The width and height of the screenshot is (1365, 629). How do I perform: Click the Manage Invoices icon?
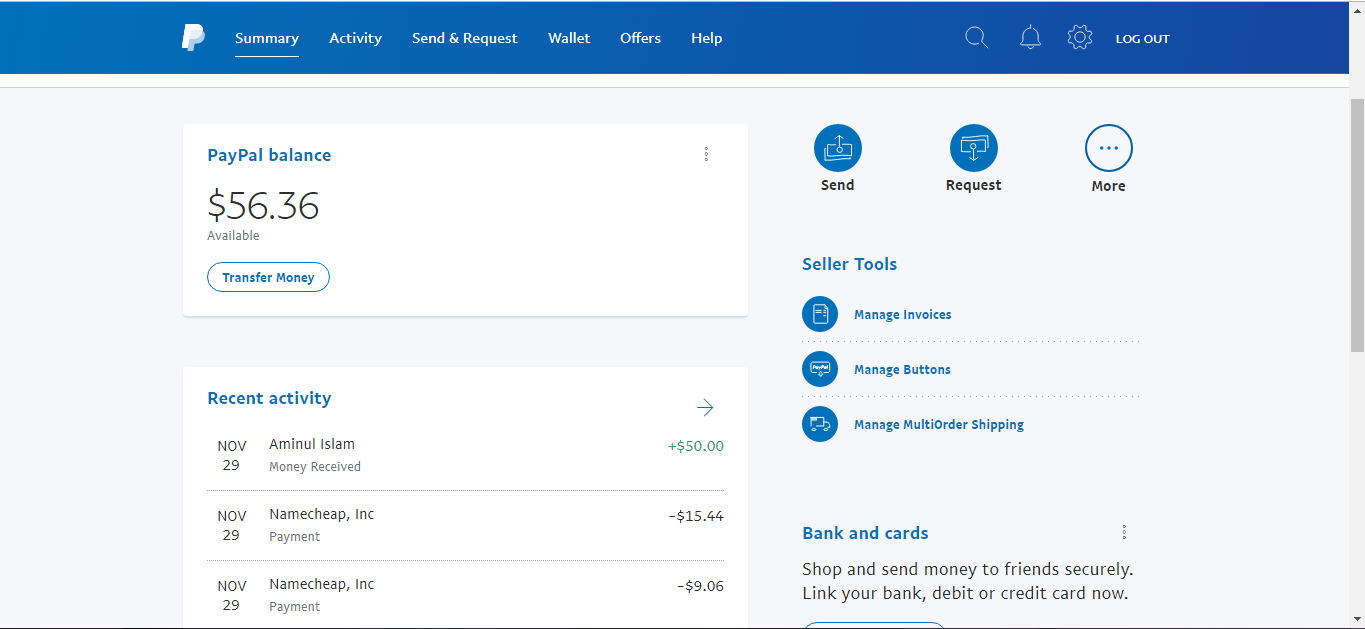pos(820,314)
